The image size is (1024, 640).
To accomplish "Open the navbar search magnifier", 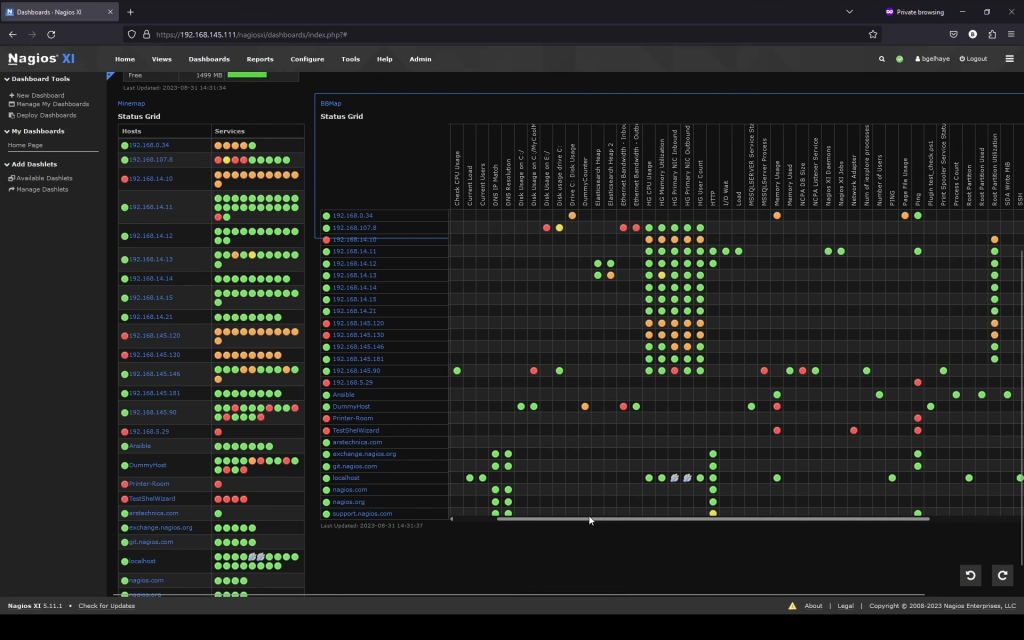I will click(x=881, y=59).
